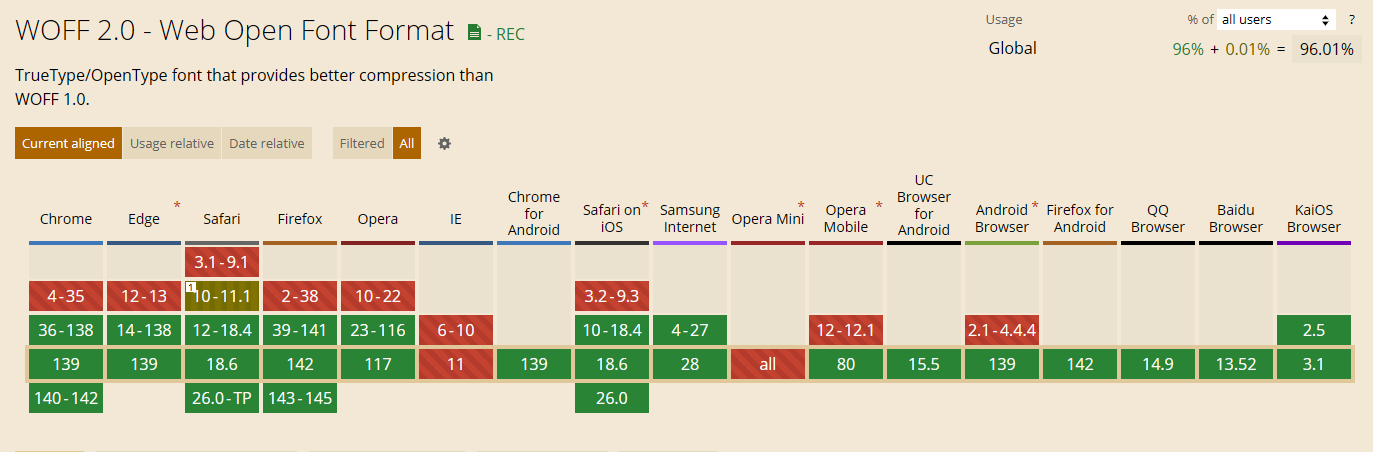Click the Global usage 96.01% total
The image size is (1373, 452).
click(x=1326, y=49)
